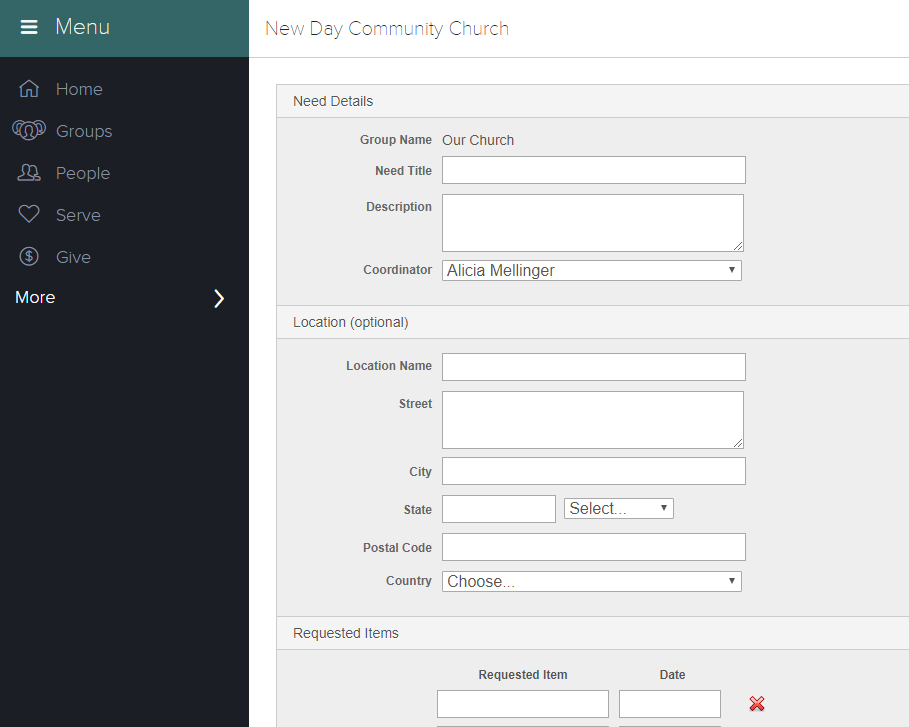Expand More with chevron arrow

pos(219,298)
